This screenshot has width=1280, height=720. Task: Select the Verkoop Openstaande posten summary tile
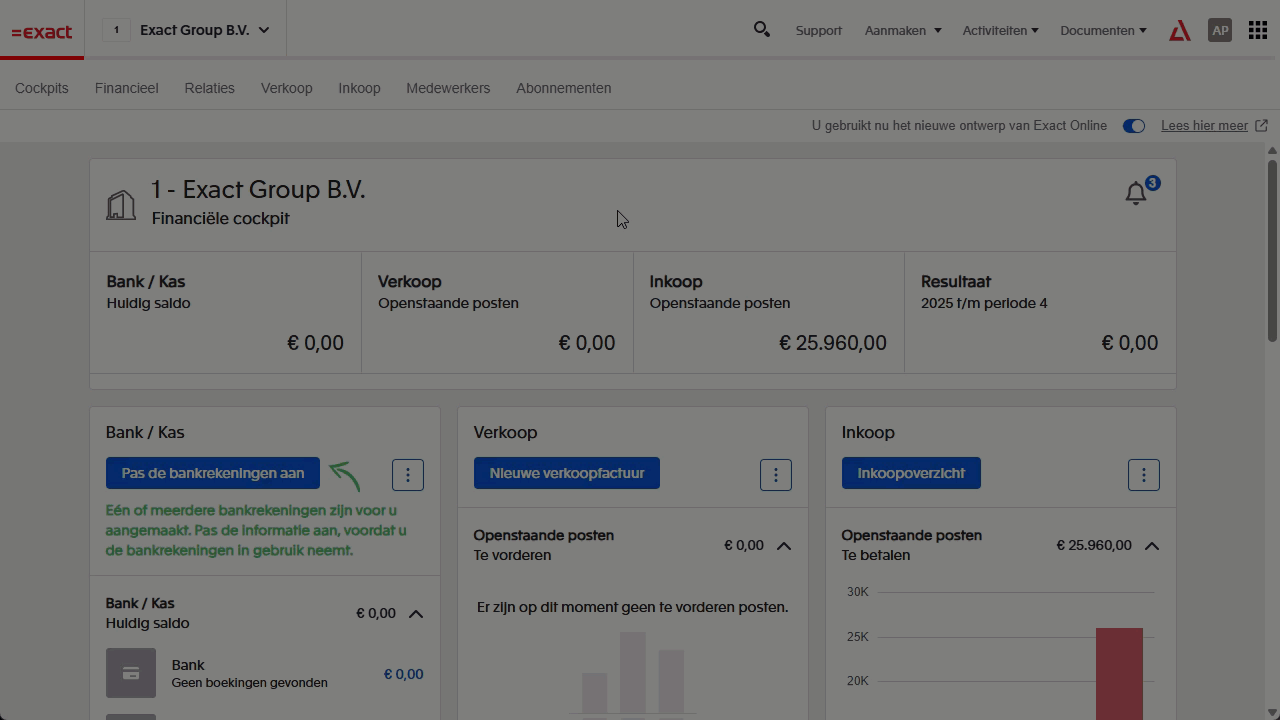point(497,312)
